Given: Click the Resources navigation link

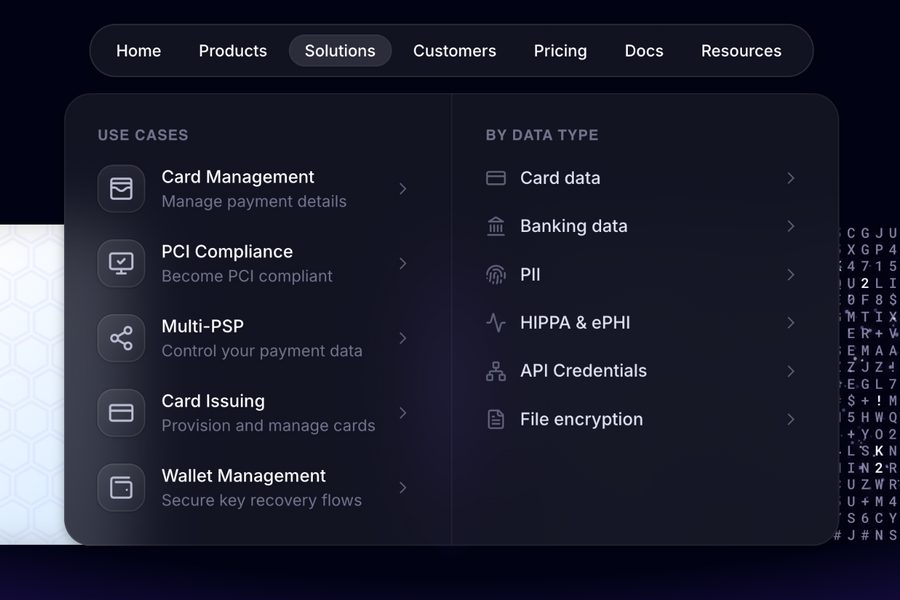Looking at the screenshot, I should point(741,50).
